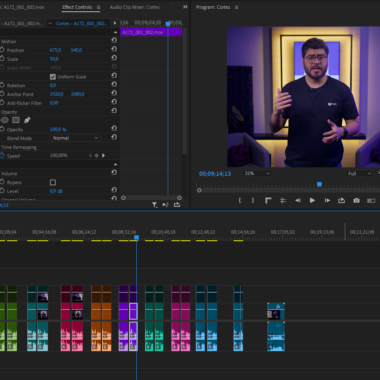Viewport: 380px width, 380px height.
Task: Click the Opacity value 100,0 %
Action: [x=58, y=129]
